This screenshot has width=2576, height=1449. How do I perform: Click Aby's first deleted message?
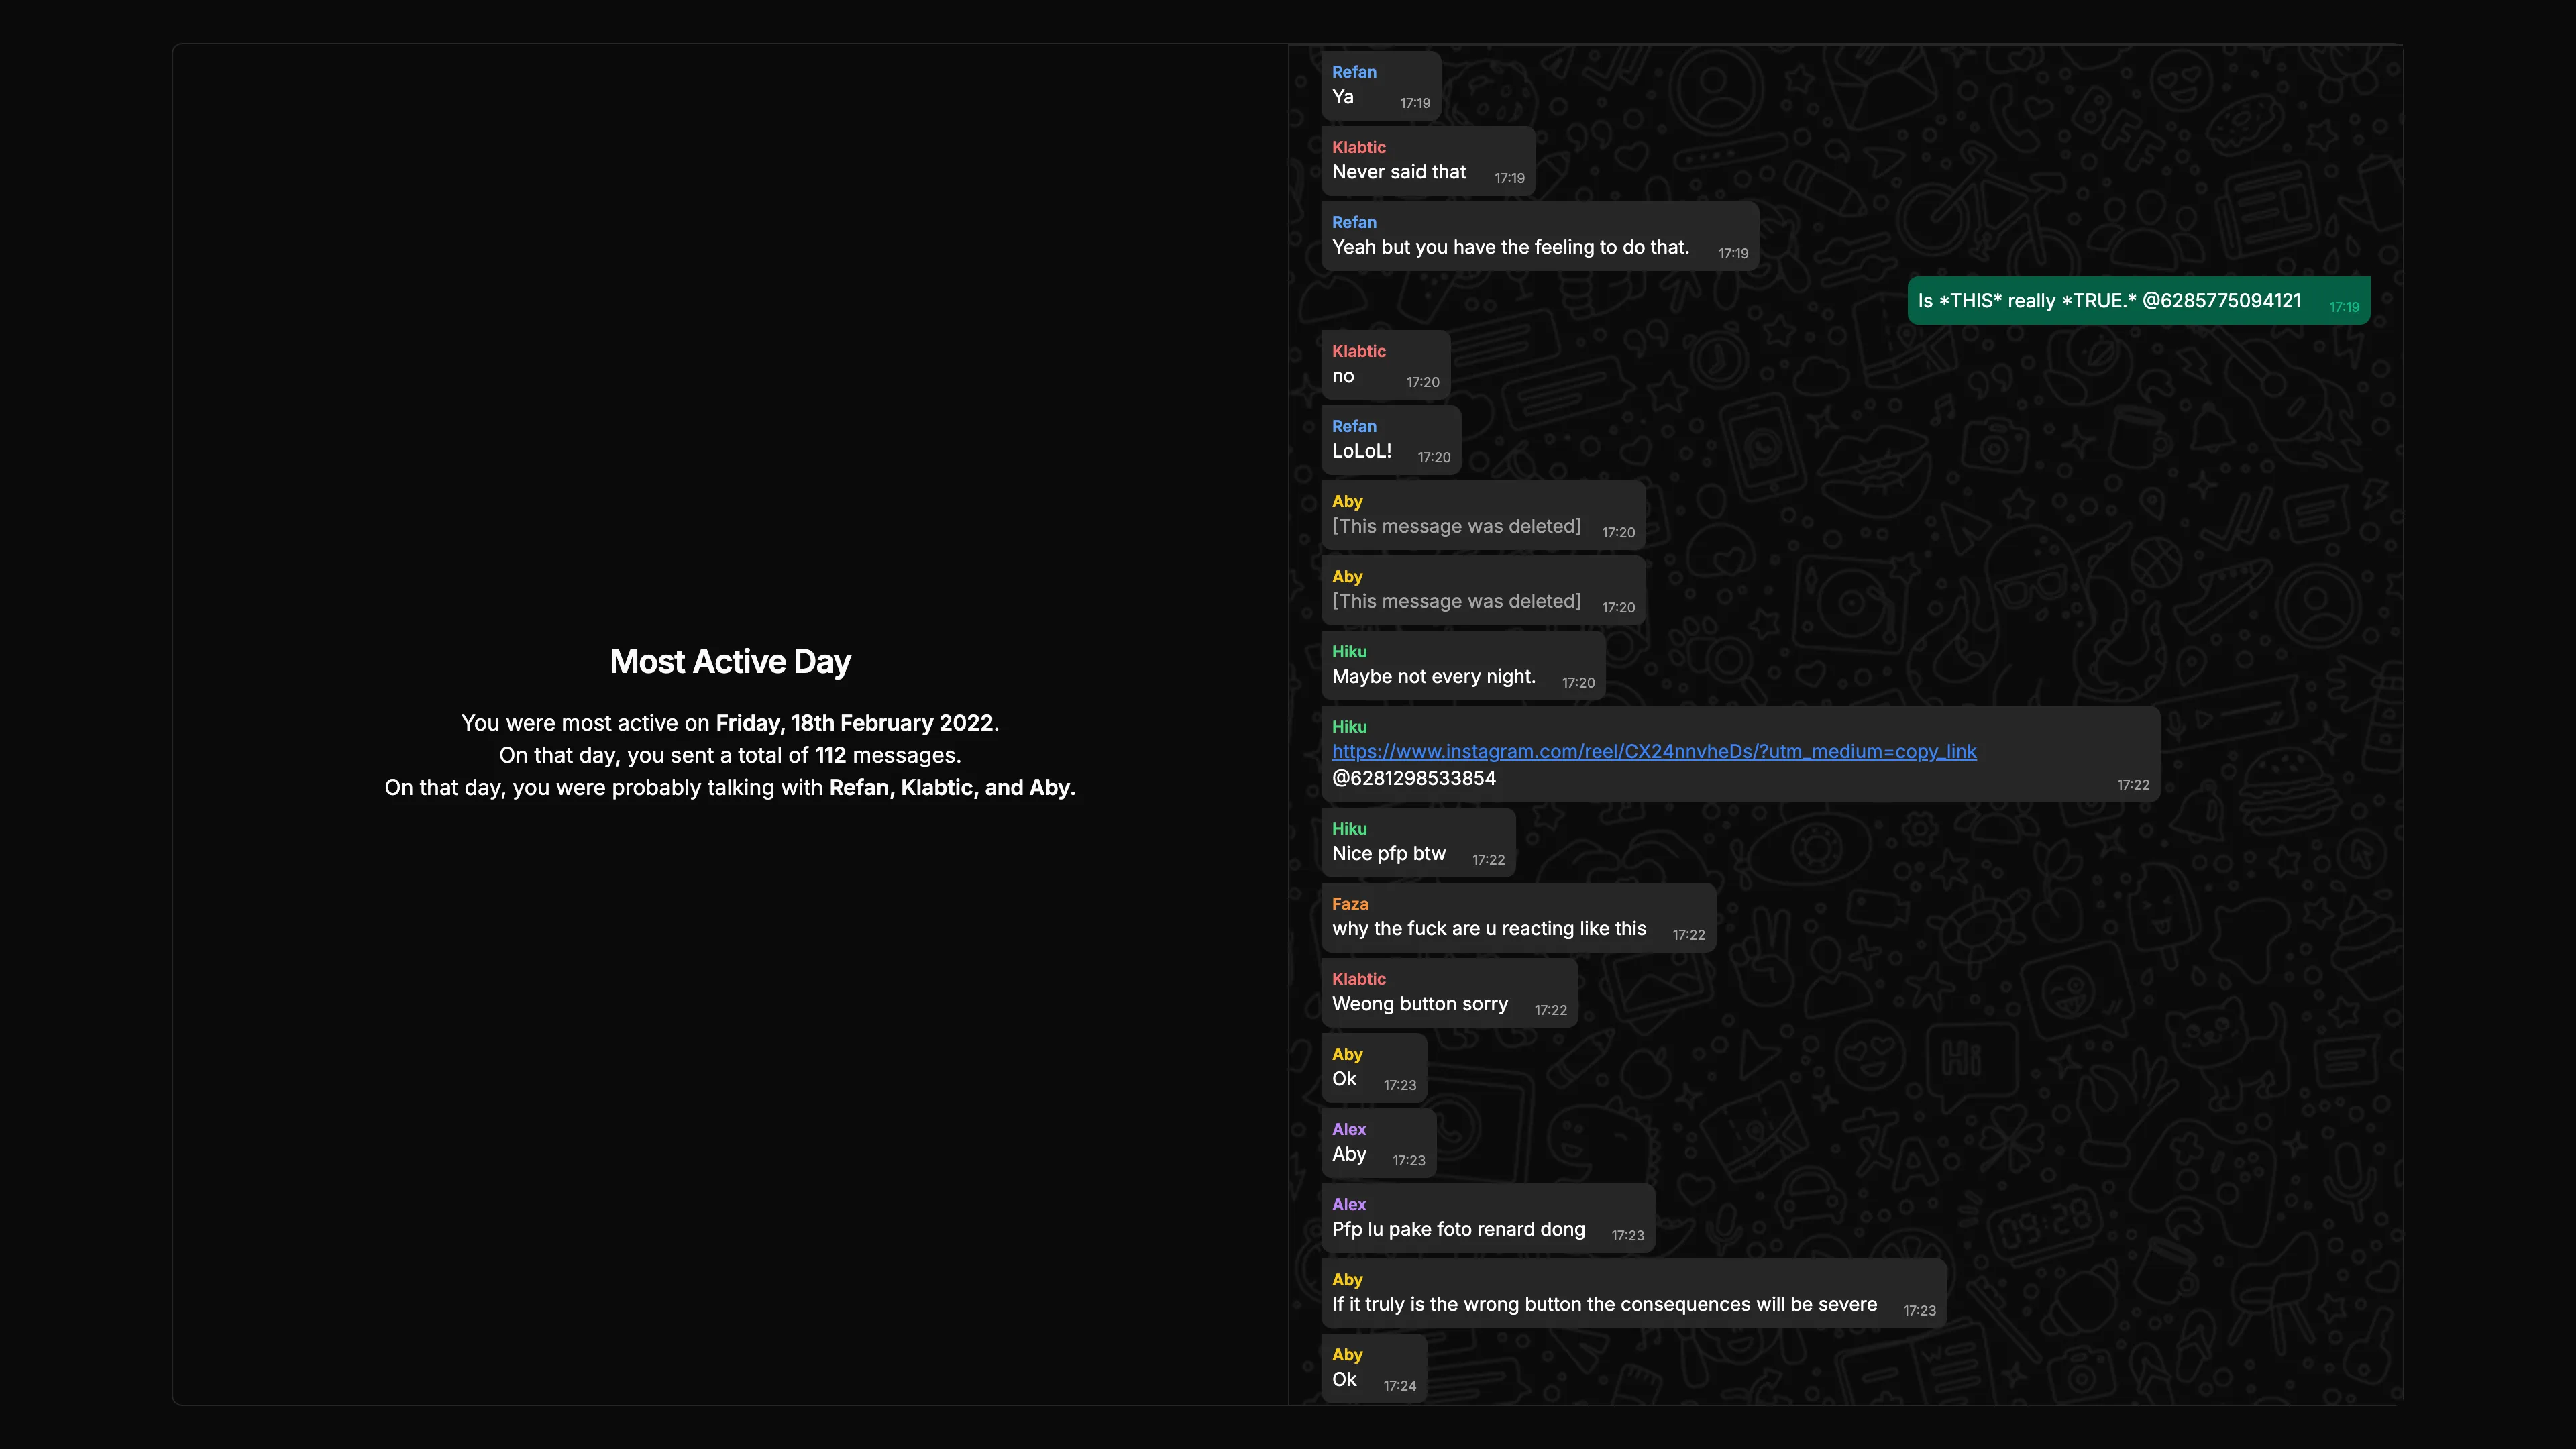pos(1482,516)
